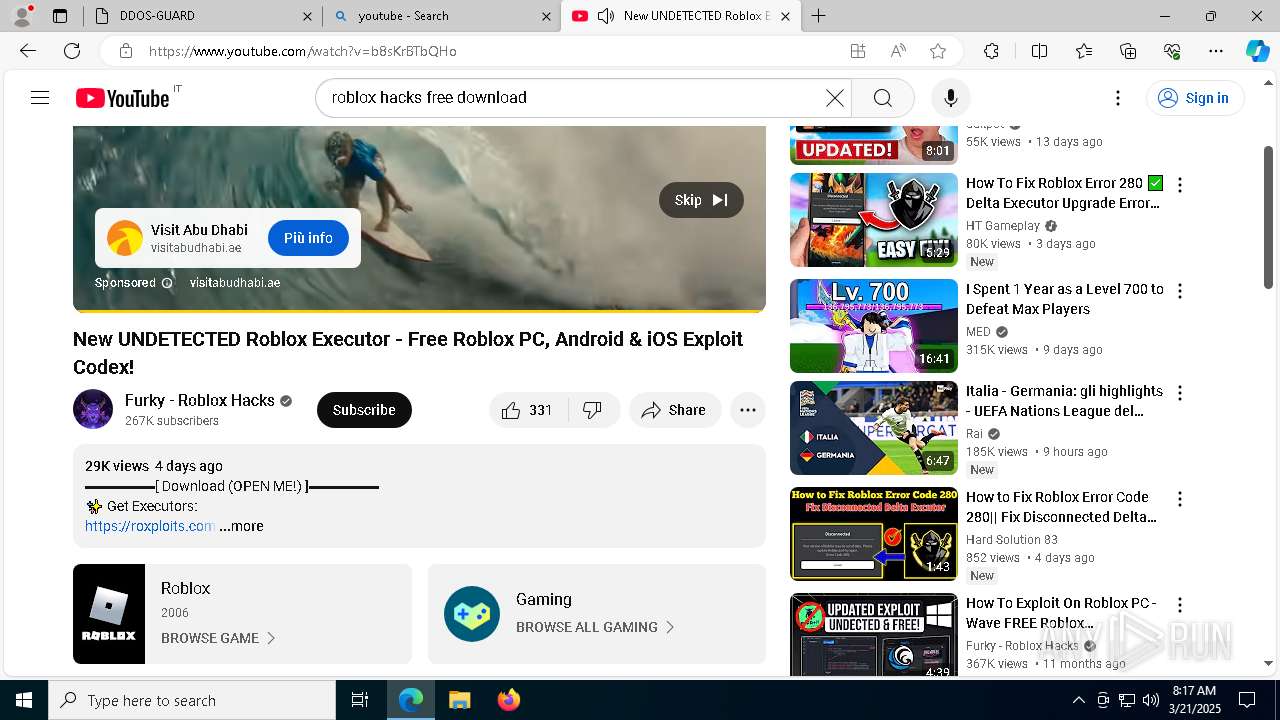Image resolution: width=1280 pixels, height=720 pixels.
Task: Close the youtube - Search tab
Action: click(x=547, y=16)
